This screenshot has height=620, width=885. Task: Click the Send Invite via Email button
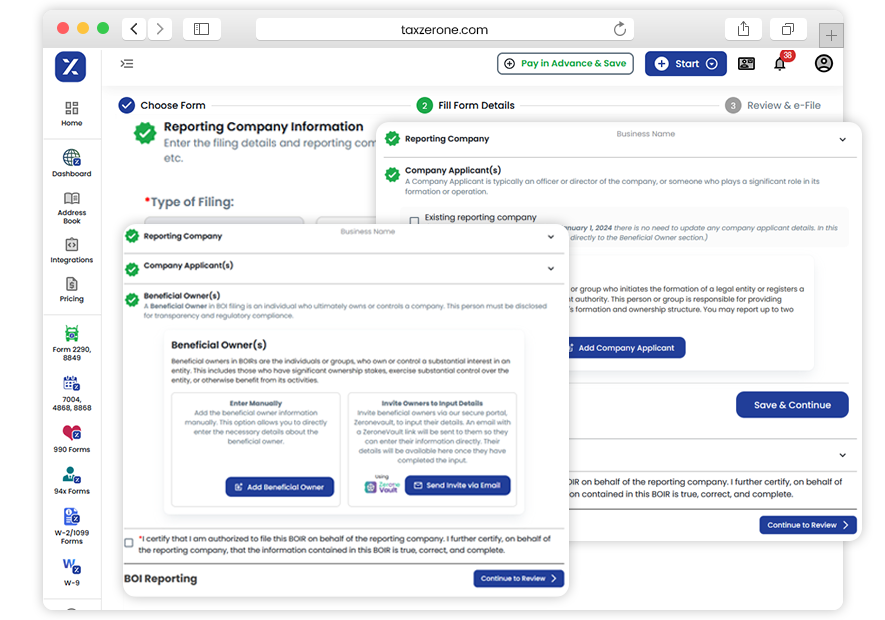456,486
